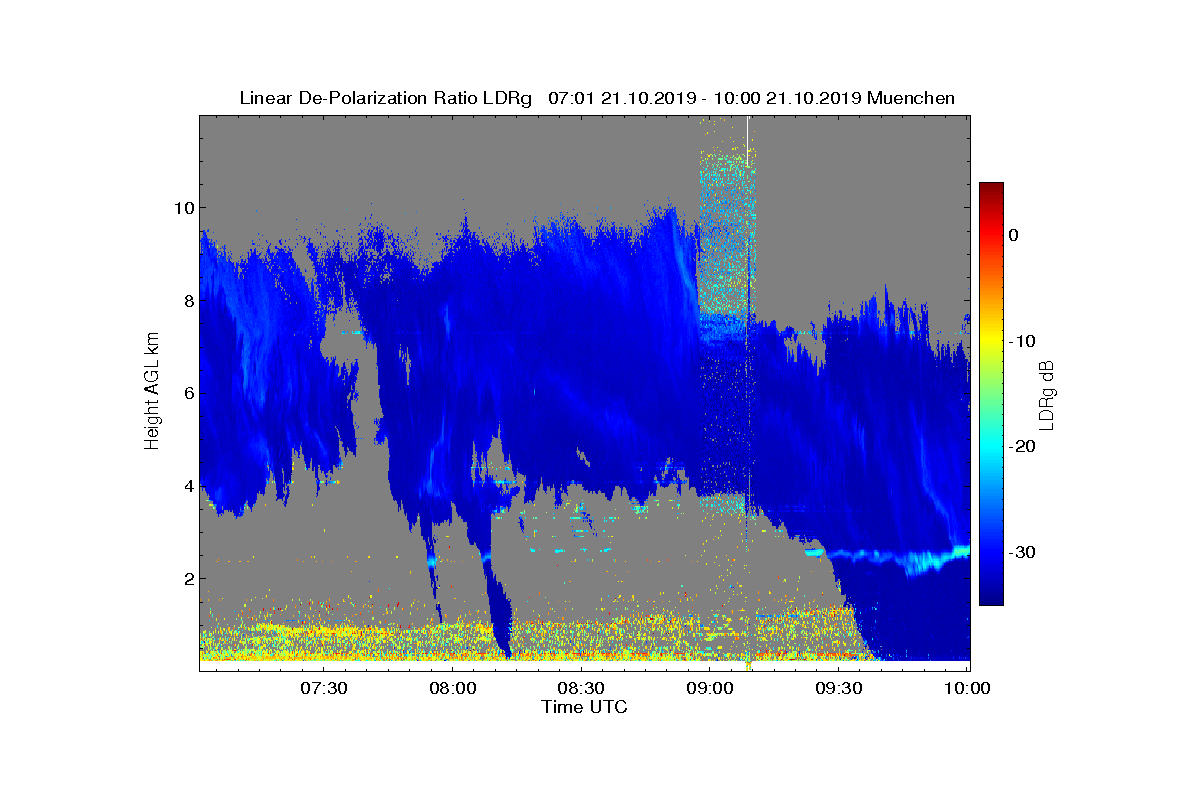Click the '09:00' time tick label
Screen dimensions: 1200x800
click(710, 688)
